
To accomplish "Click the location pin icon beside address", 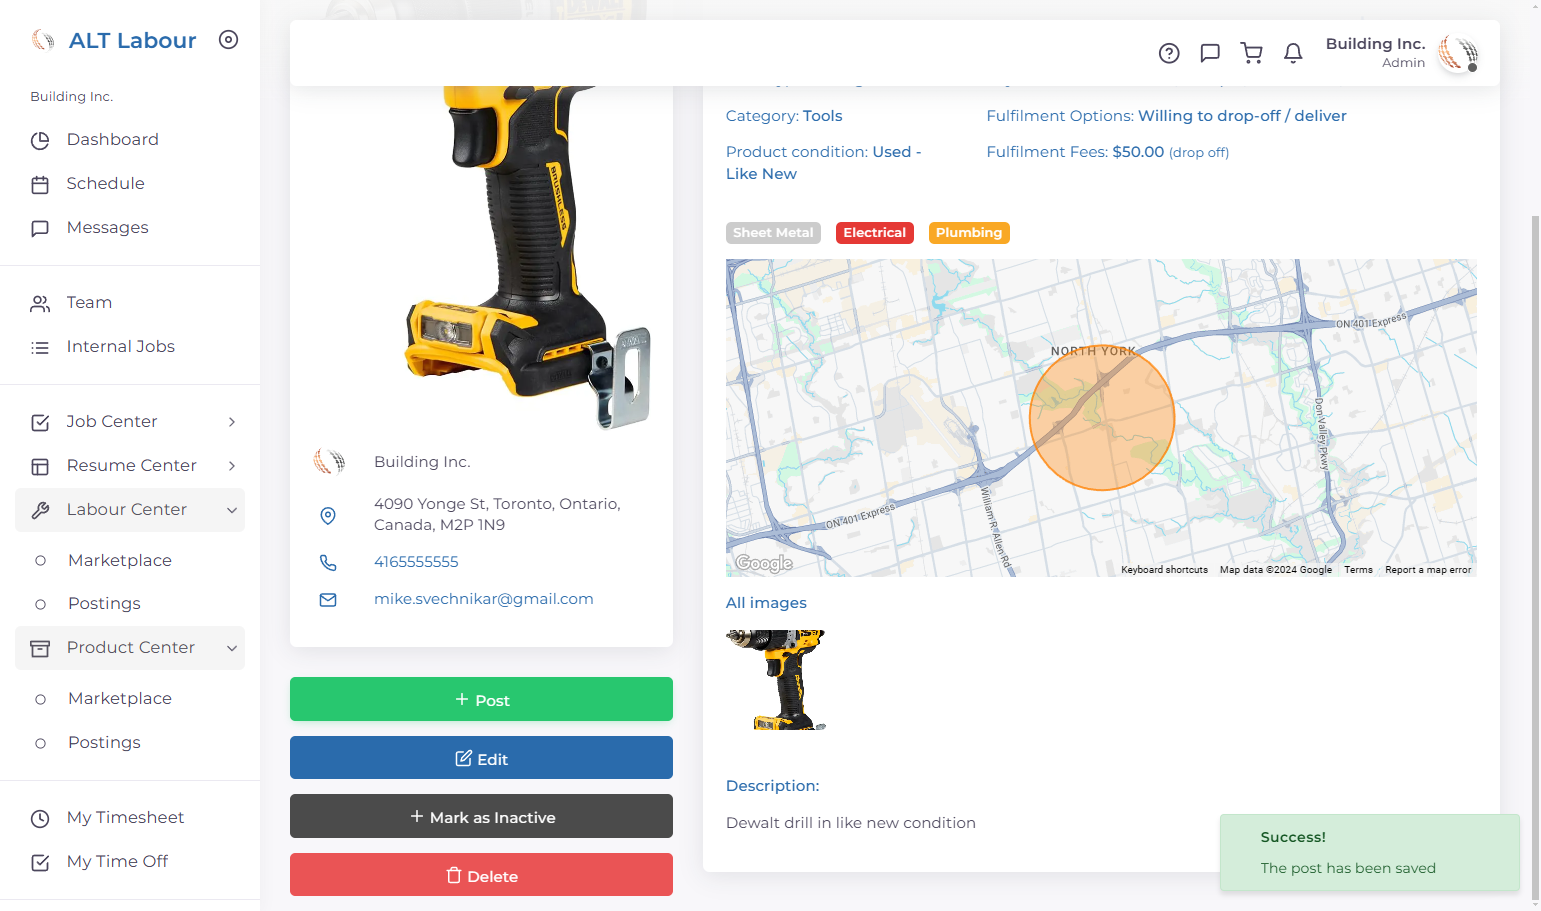I will click(328, 515).
